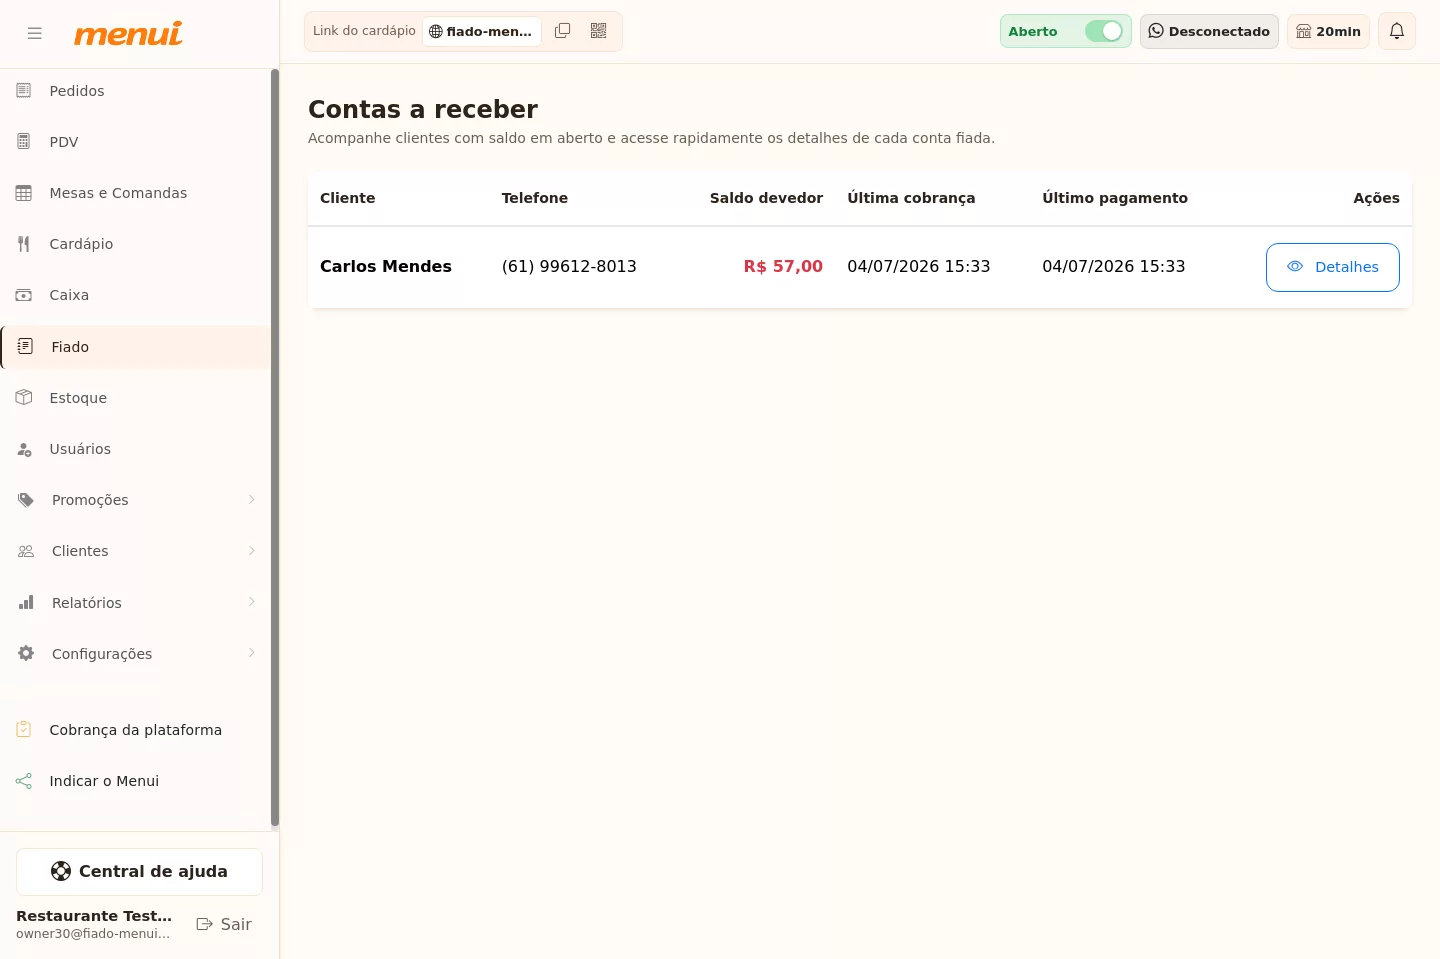This screenshot has height=959, width=1440.
Task: Click the Sair logout icon
Action: (x=205, y=924)
